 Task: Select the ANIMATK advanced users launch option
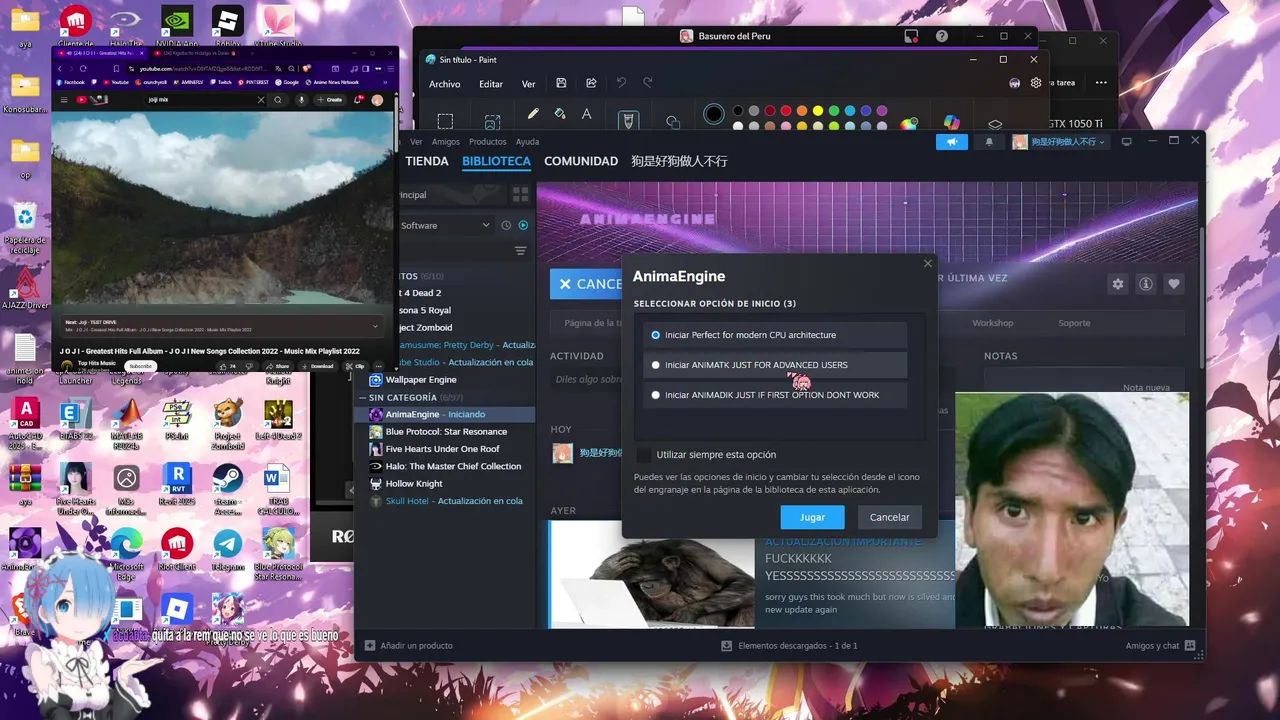[775, 365]
